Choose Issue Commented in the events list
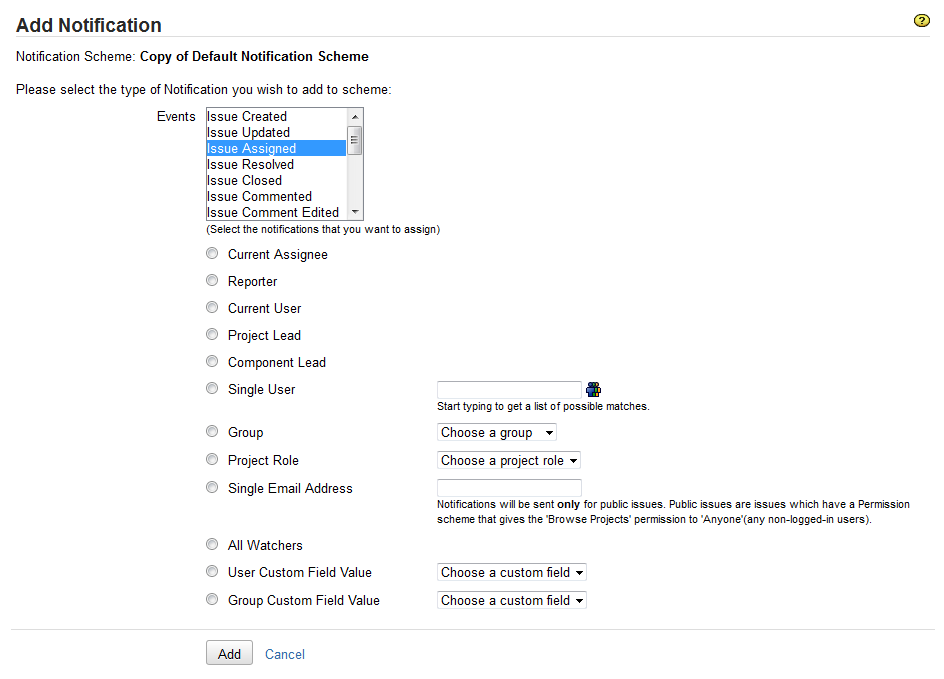This screenshot has width=944, height=679. tap(259, 197)
